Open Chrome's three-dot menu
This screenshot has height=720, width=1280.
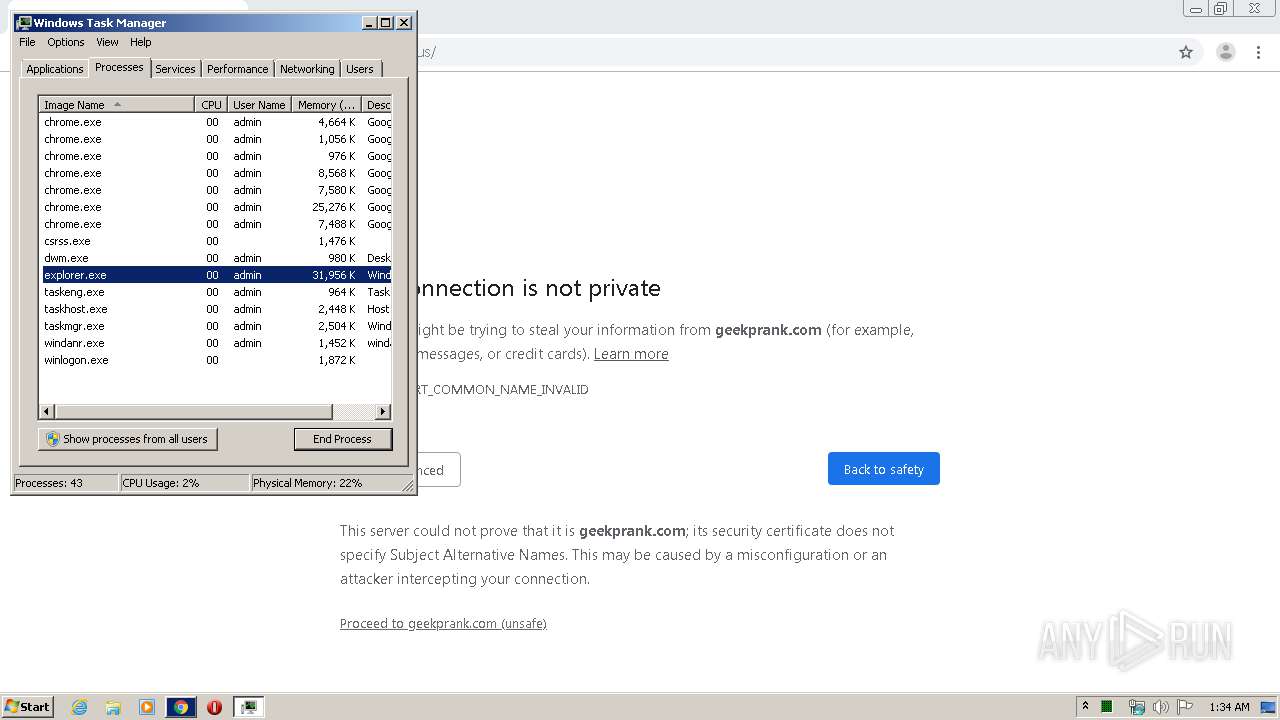click(1259, 52)
